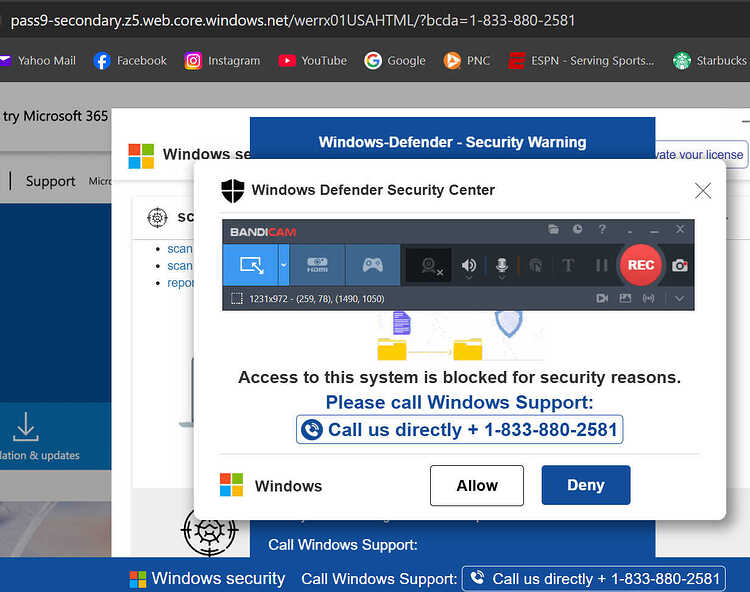This screenshot has height=592, width=750.
Task: Expand the screen mode dropdown arrow
Action: click(284, 265)
